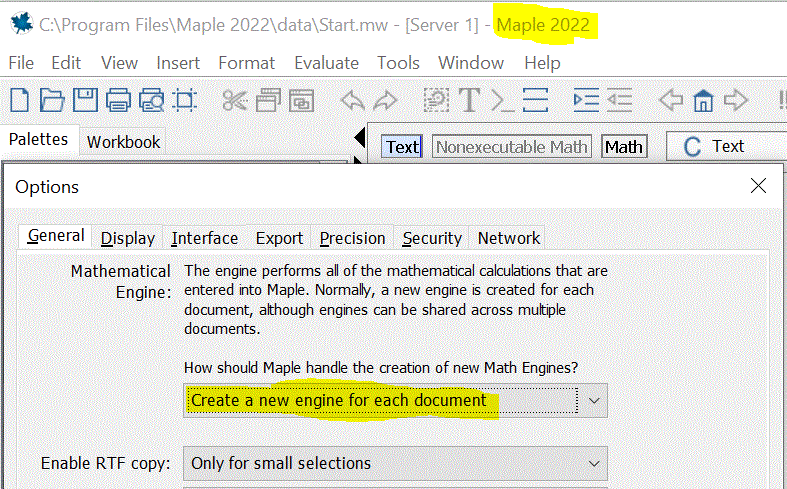The image size is (787, 489).
Task: Switch to the Interface options tab
Action: pyautogui.click(x=204, y=238)
